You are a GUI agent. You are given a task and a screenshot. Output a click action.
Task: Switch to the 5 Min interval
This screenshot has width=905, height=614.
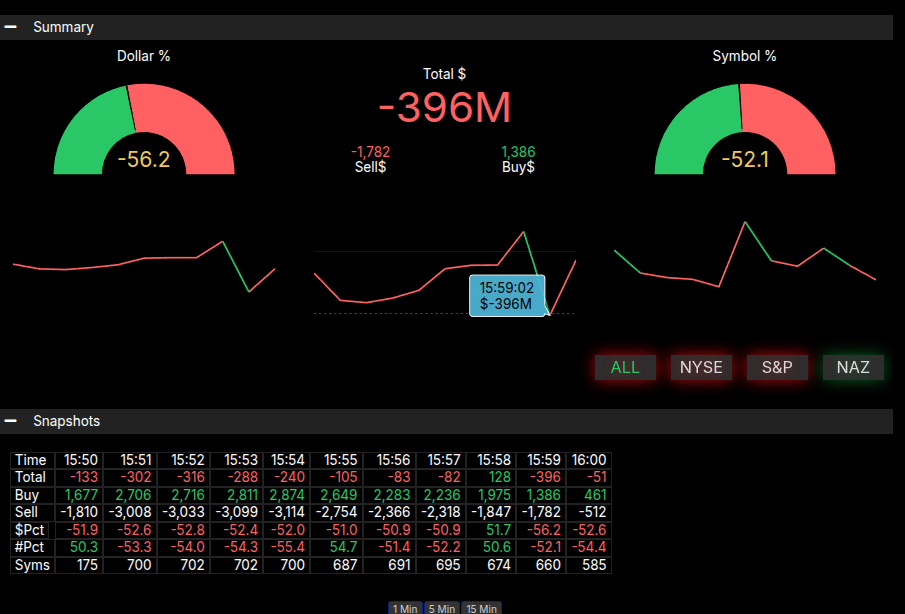tap(442, 608)
